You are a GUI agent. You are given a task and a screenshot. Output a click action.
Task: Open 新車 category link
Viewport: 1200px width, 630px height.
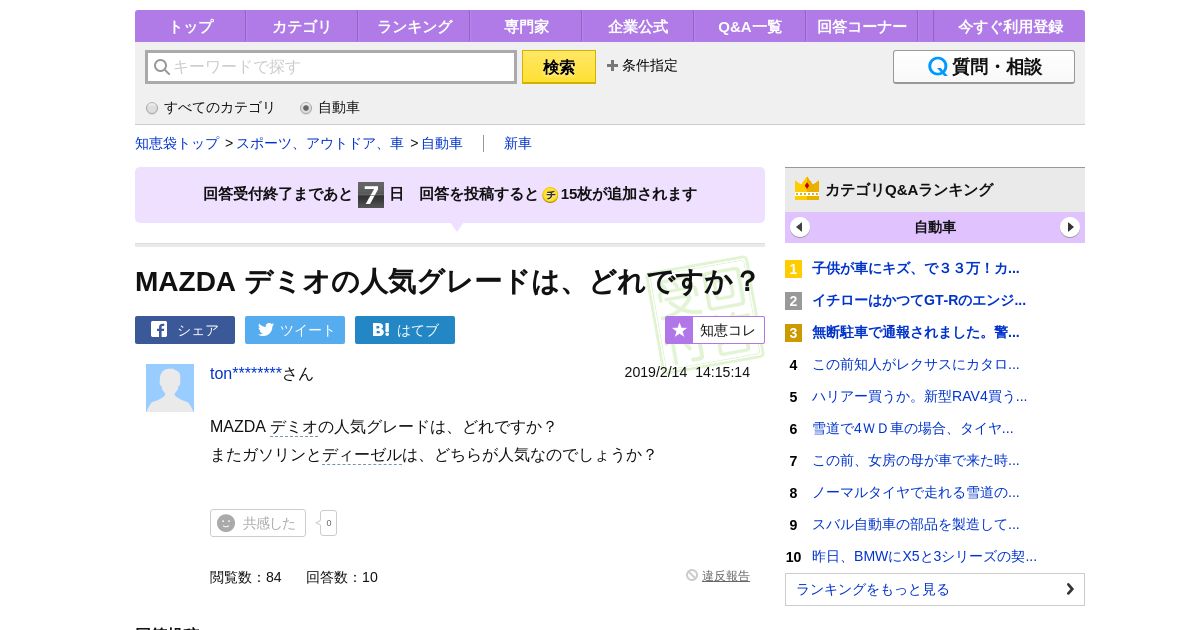pos(518,143)
